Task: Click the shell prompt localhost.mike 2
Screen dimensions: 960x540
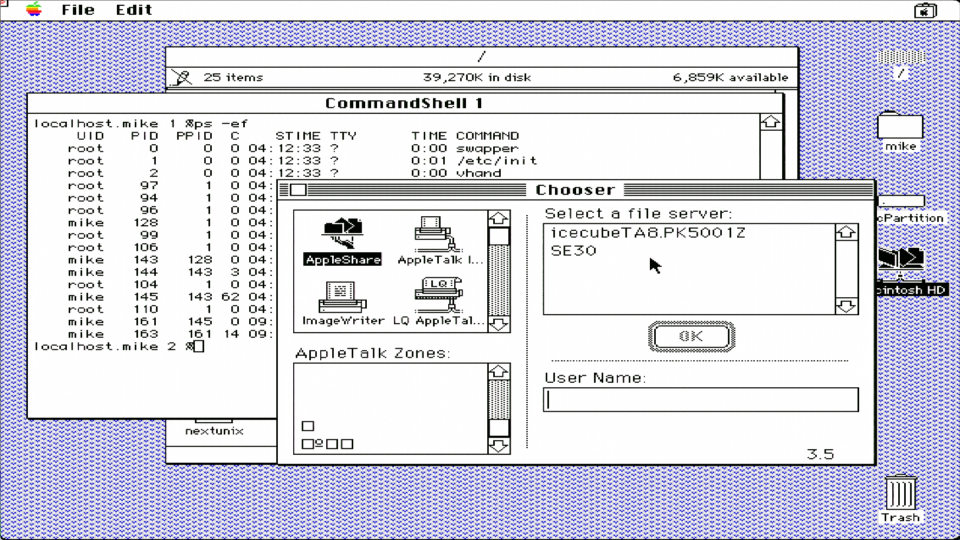Action: pos(113,346)
